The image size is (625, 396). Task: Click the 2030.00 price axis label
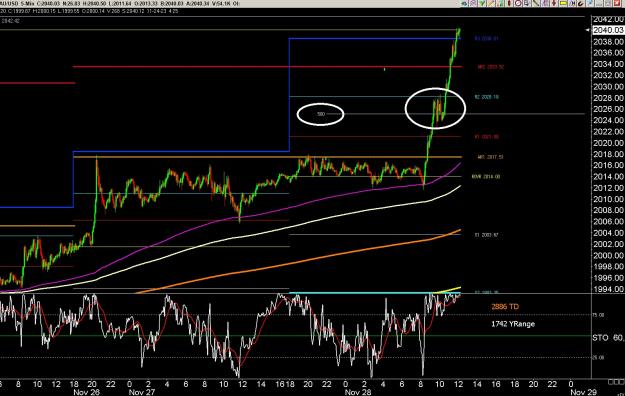[x=608, y=87]
